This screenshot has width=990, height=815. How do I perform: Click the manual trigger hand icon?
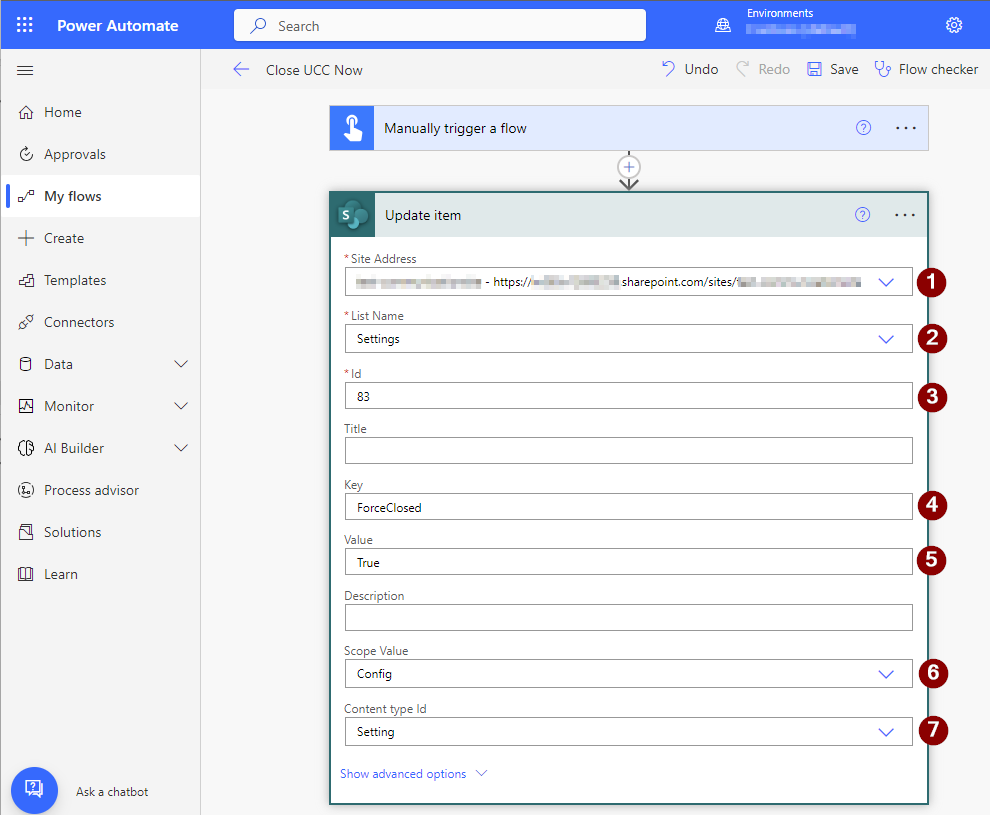pyautogui.click(x=352, y=128)
